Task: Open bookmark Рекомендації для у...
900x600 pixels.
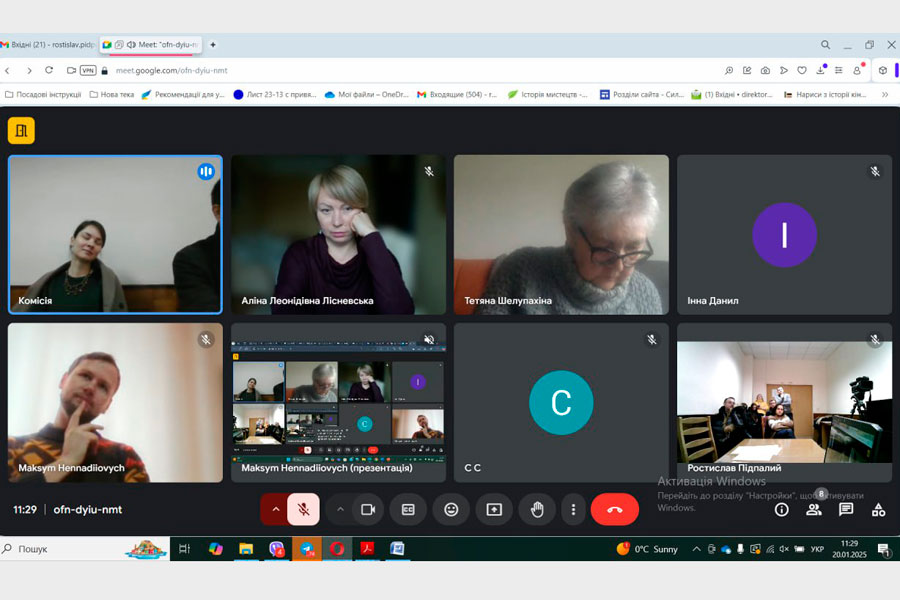Action: click(183, 95)
